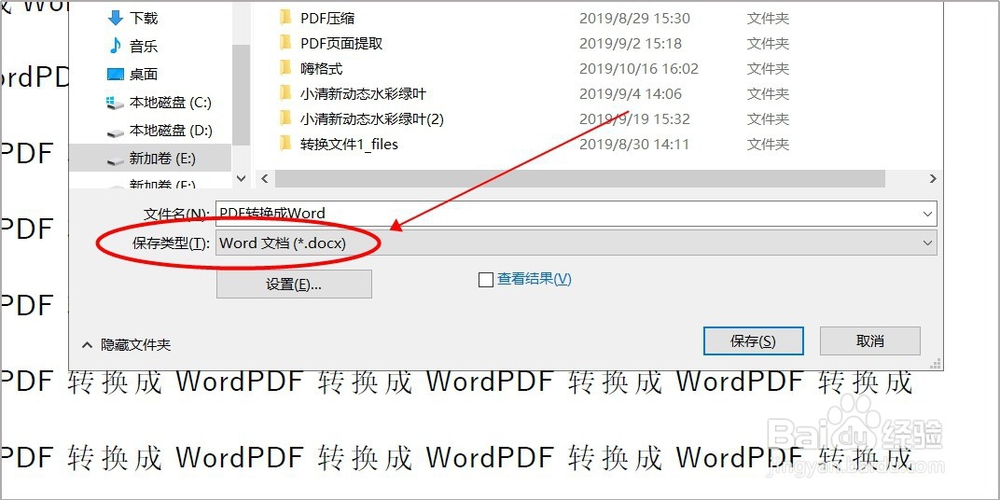Click the date 2019/10/16 16:02
1000x500 pixels.
pos(639,69)
